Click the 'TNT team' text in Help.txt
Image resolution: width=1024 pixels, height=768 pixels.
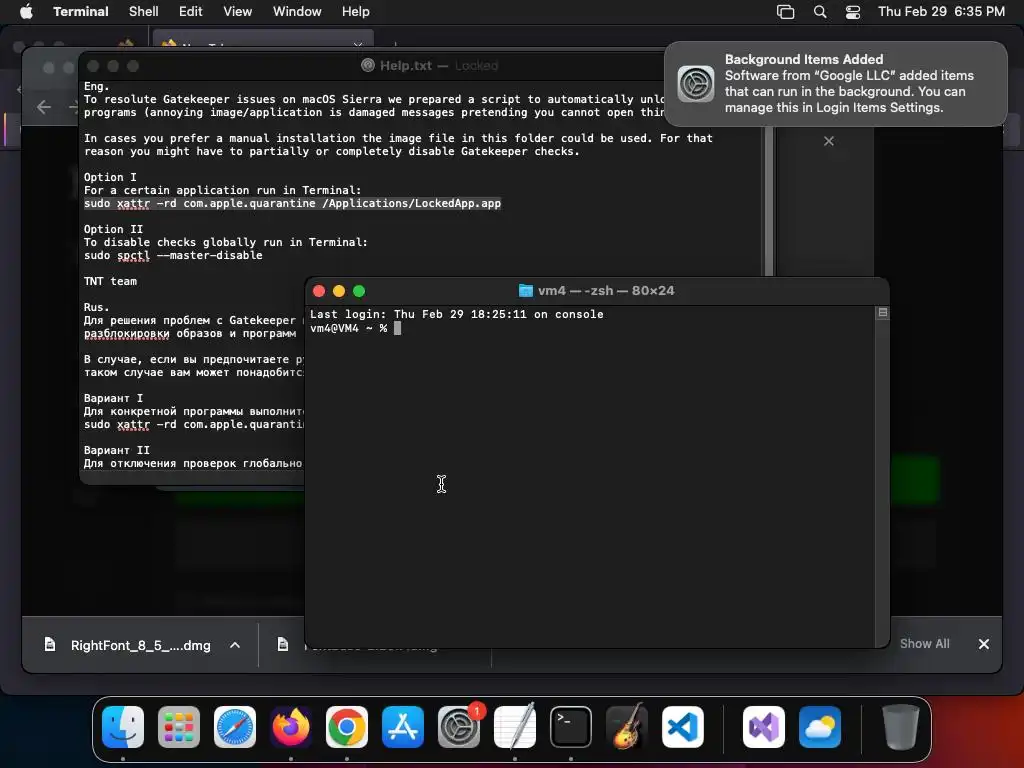pos(110,281)
